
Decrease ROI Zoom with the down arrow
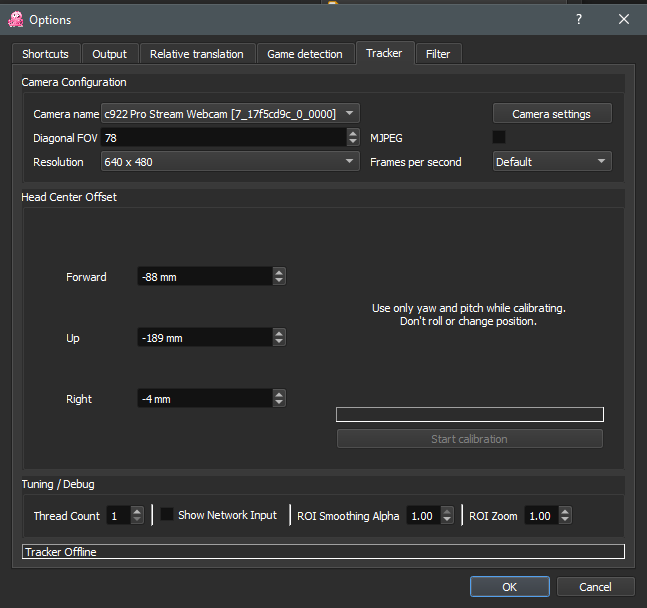(x=565, y=520)
